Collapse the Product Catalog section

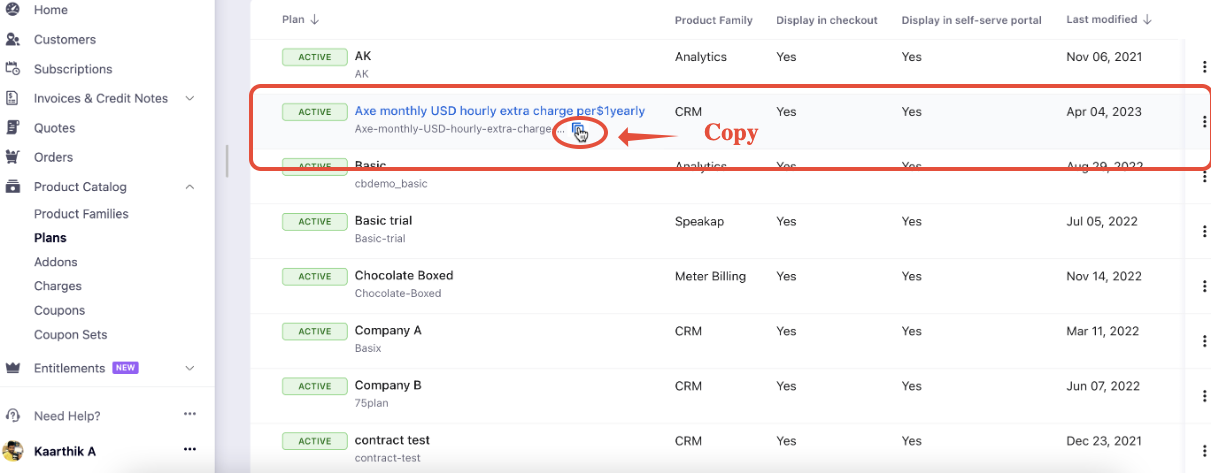pos(190,187)
